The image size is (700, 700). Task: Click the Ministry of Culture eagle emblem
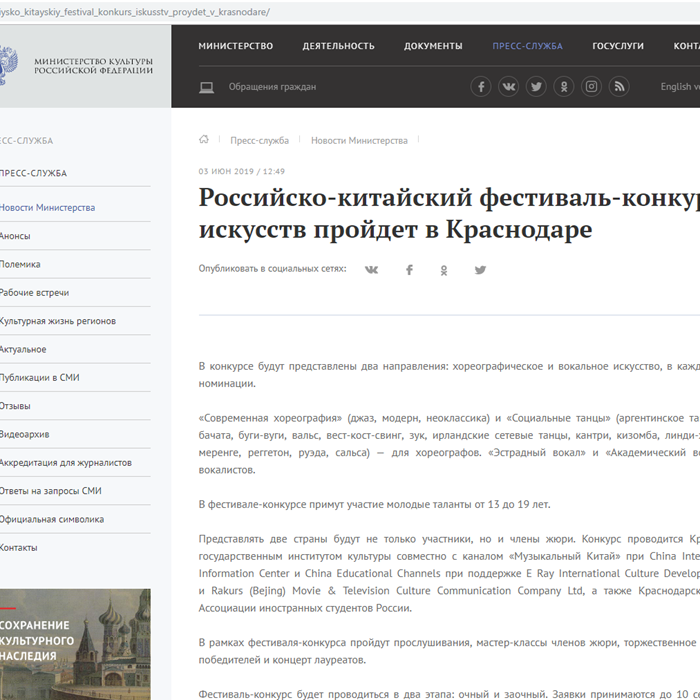(x=8, y=65)
